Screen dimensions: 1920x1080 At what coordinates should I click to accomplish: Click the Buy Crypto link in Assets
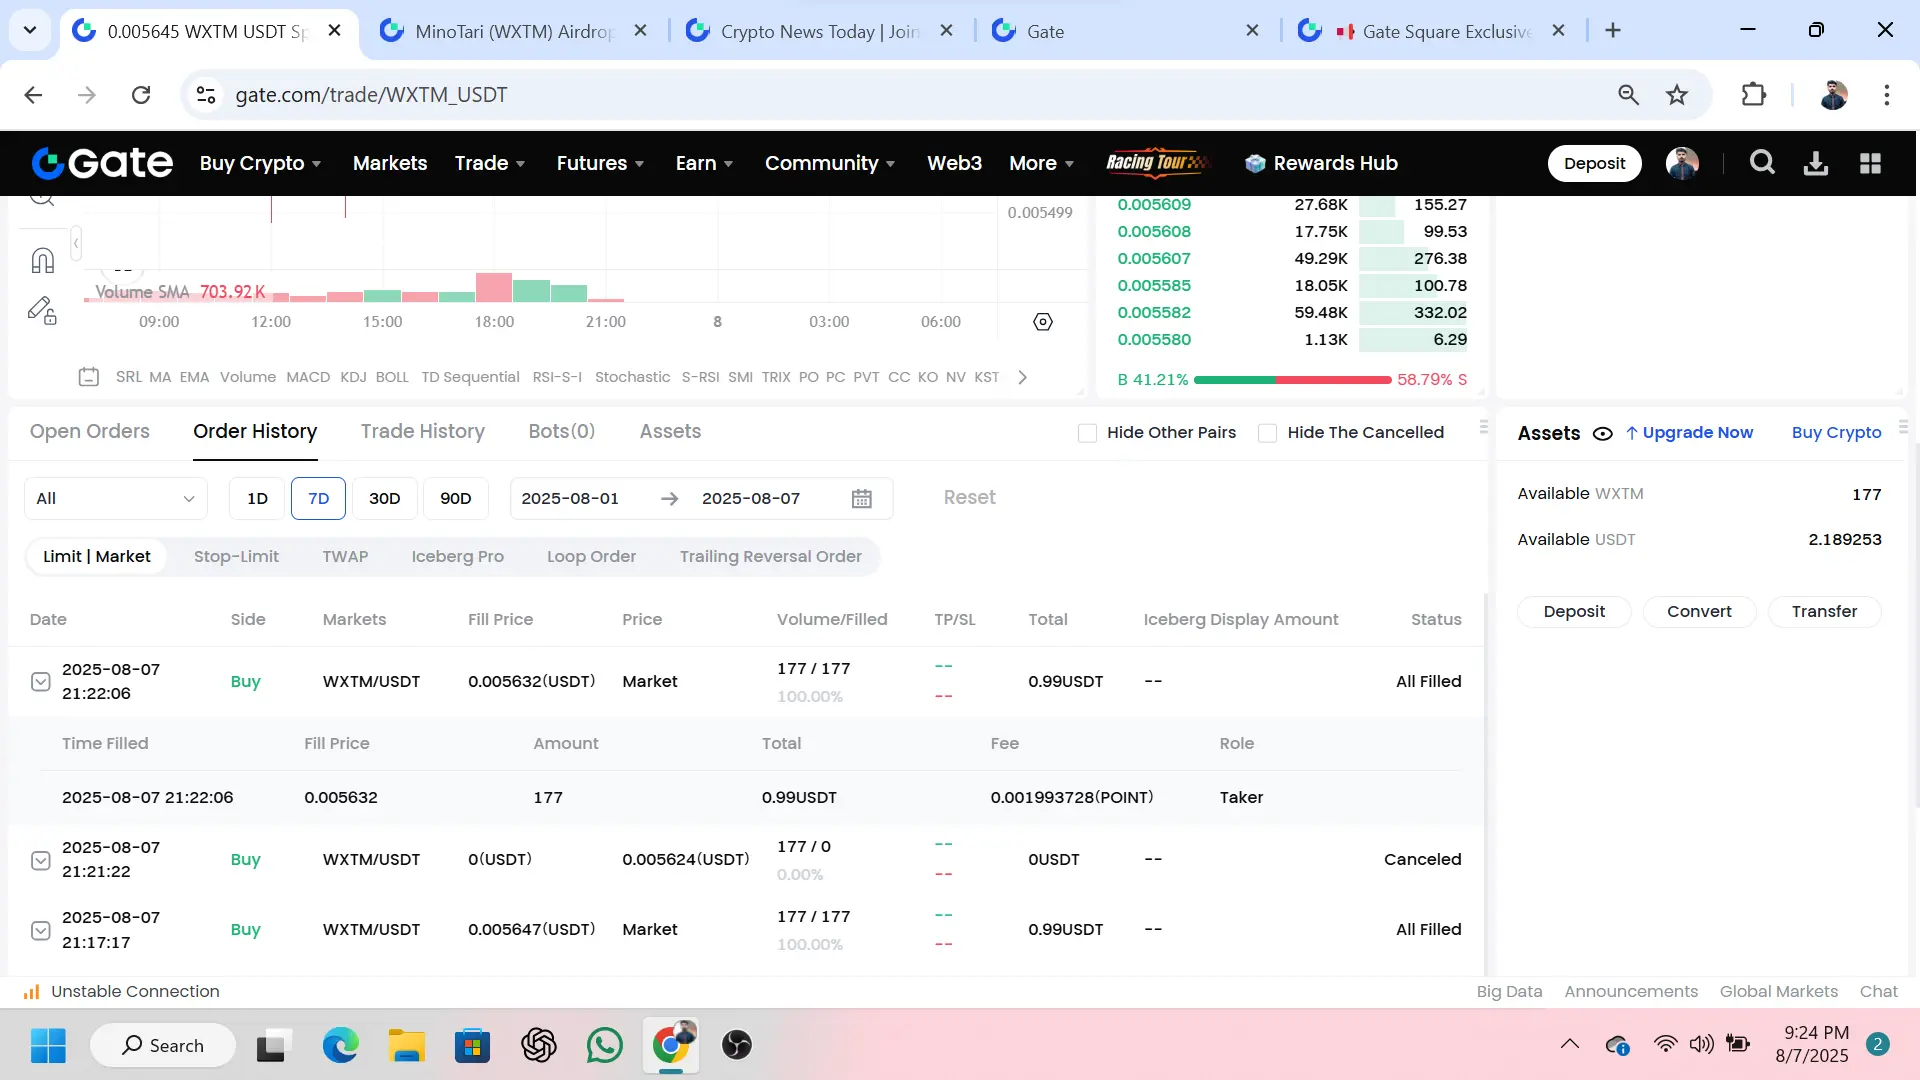(1836, 433)
